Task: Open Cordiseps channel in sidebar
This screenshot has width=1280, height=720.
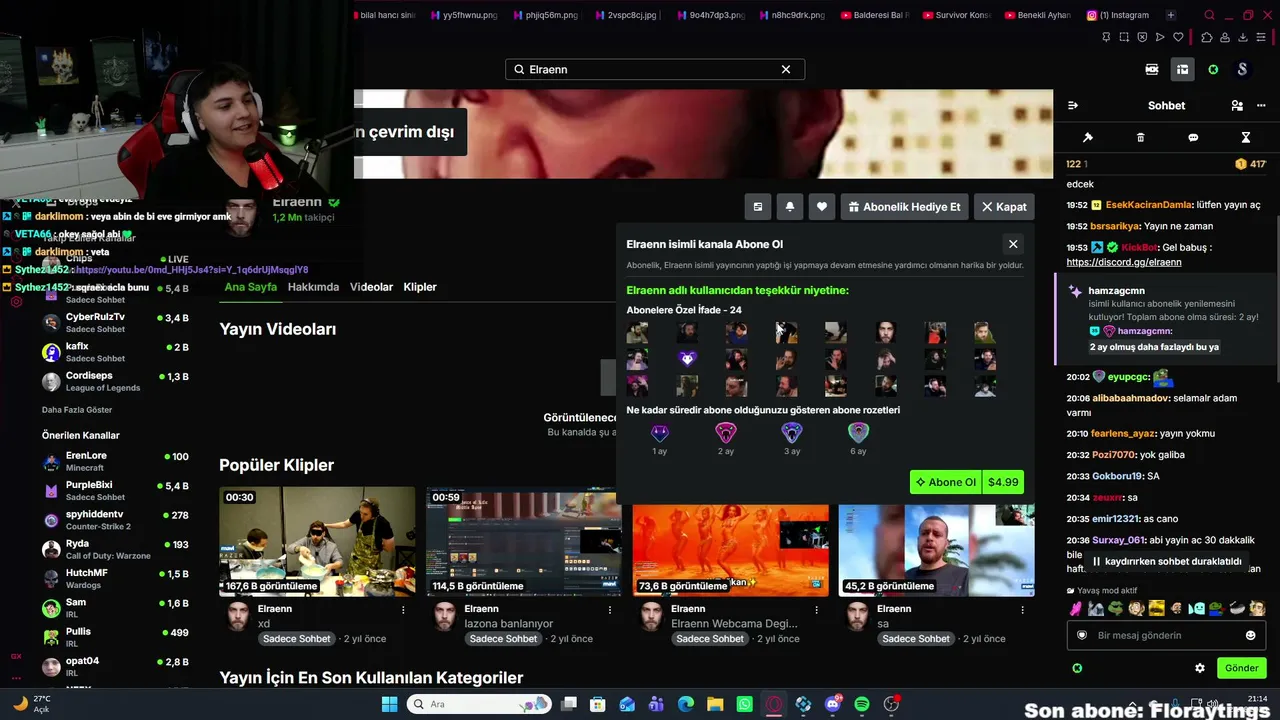Action: click(115, 381)
